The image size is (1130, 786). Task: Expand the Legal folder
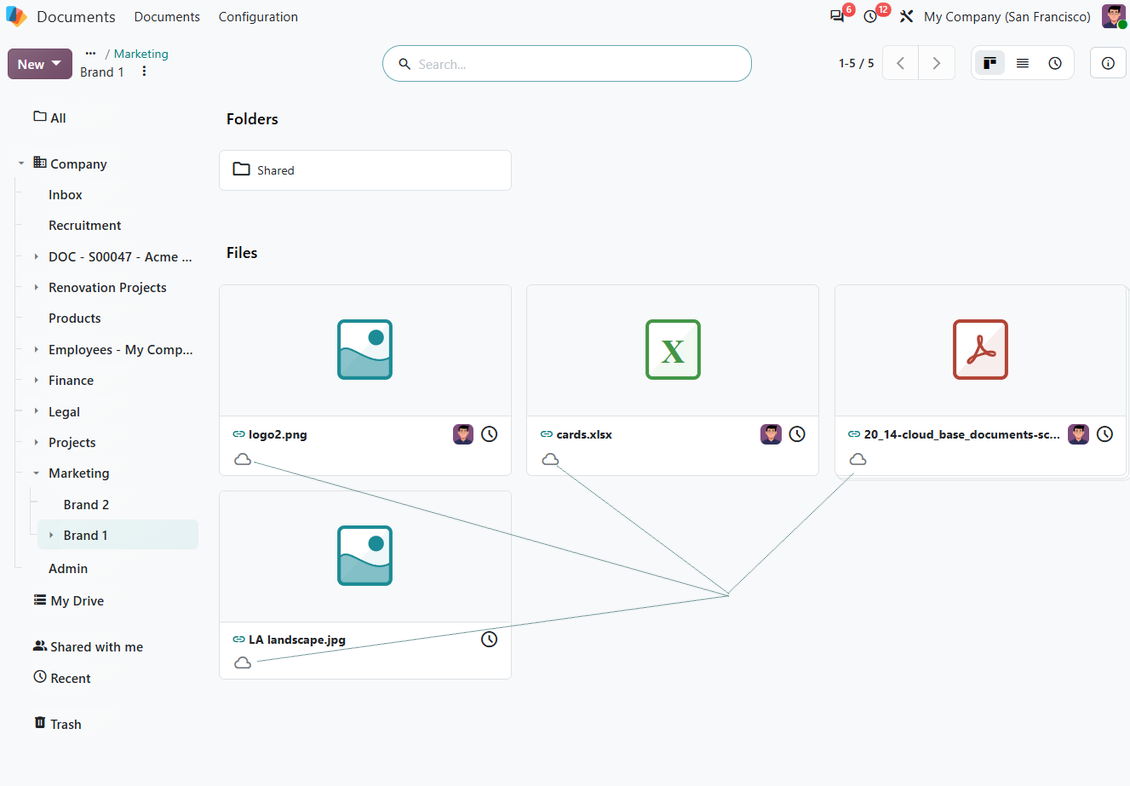[36, 411]
